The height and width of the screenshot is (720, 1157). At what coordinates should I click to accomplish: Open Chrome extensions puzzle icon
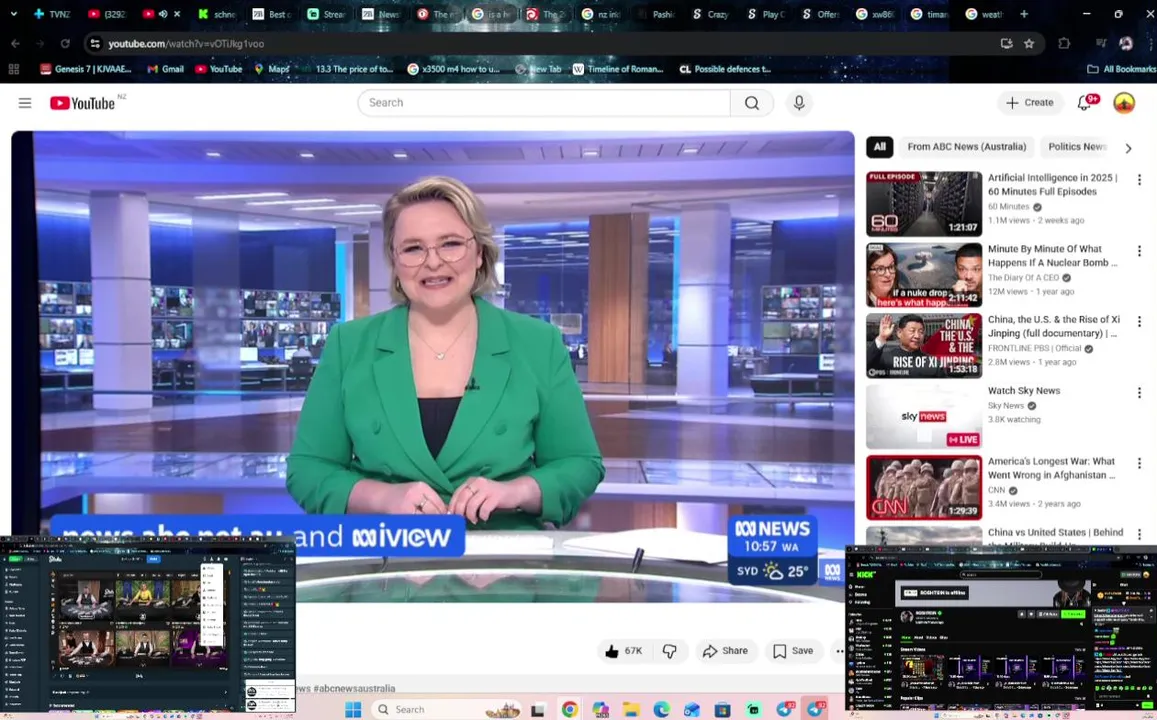click(x=1064, y=44)
